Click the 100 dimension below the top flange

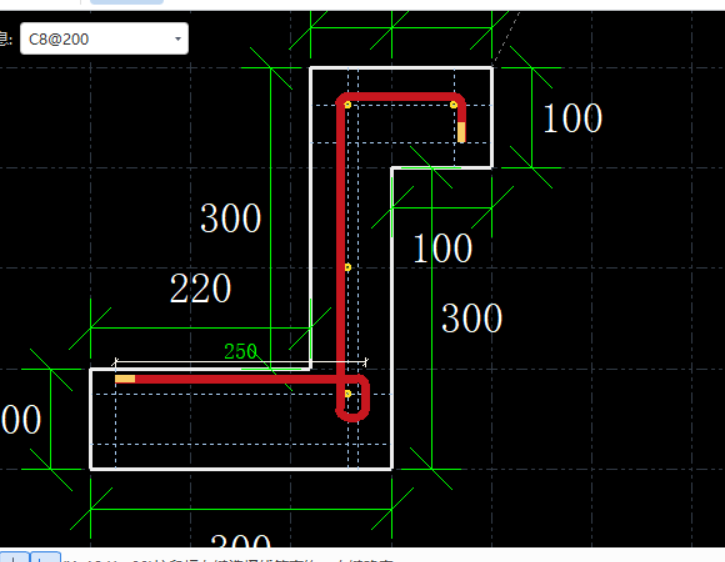click(442, 248)
